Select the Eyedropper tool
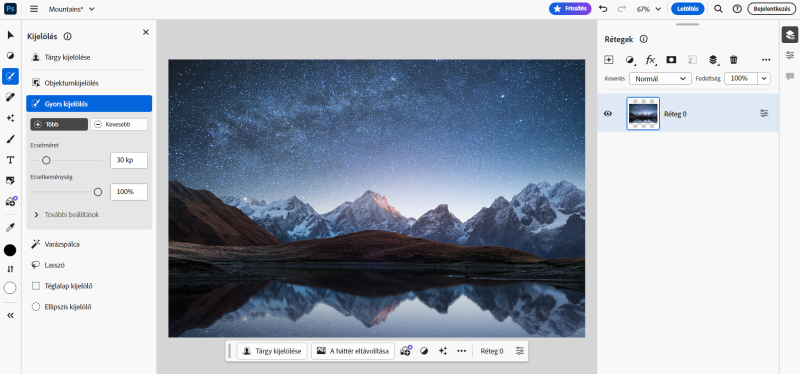Image resolution: width=800 pixels, height=374 pixels. click(x=10, y=227)
